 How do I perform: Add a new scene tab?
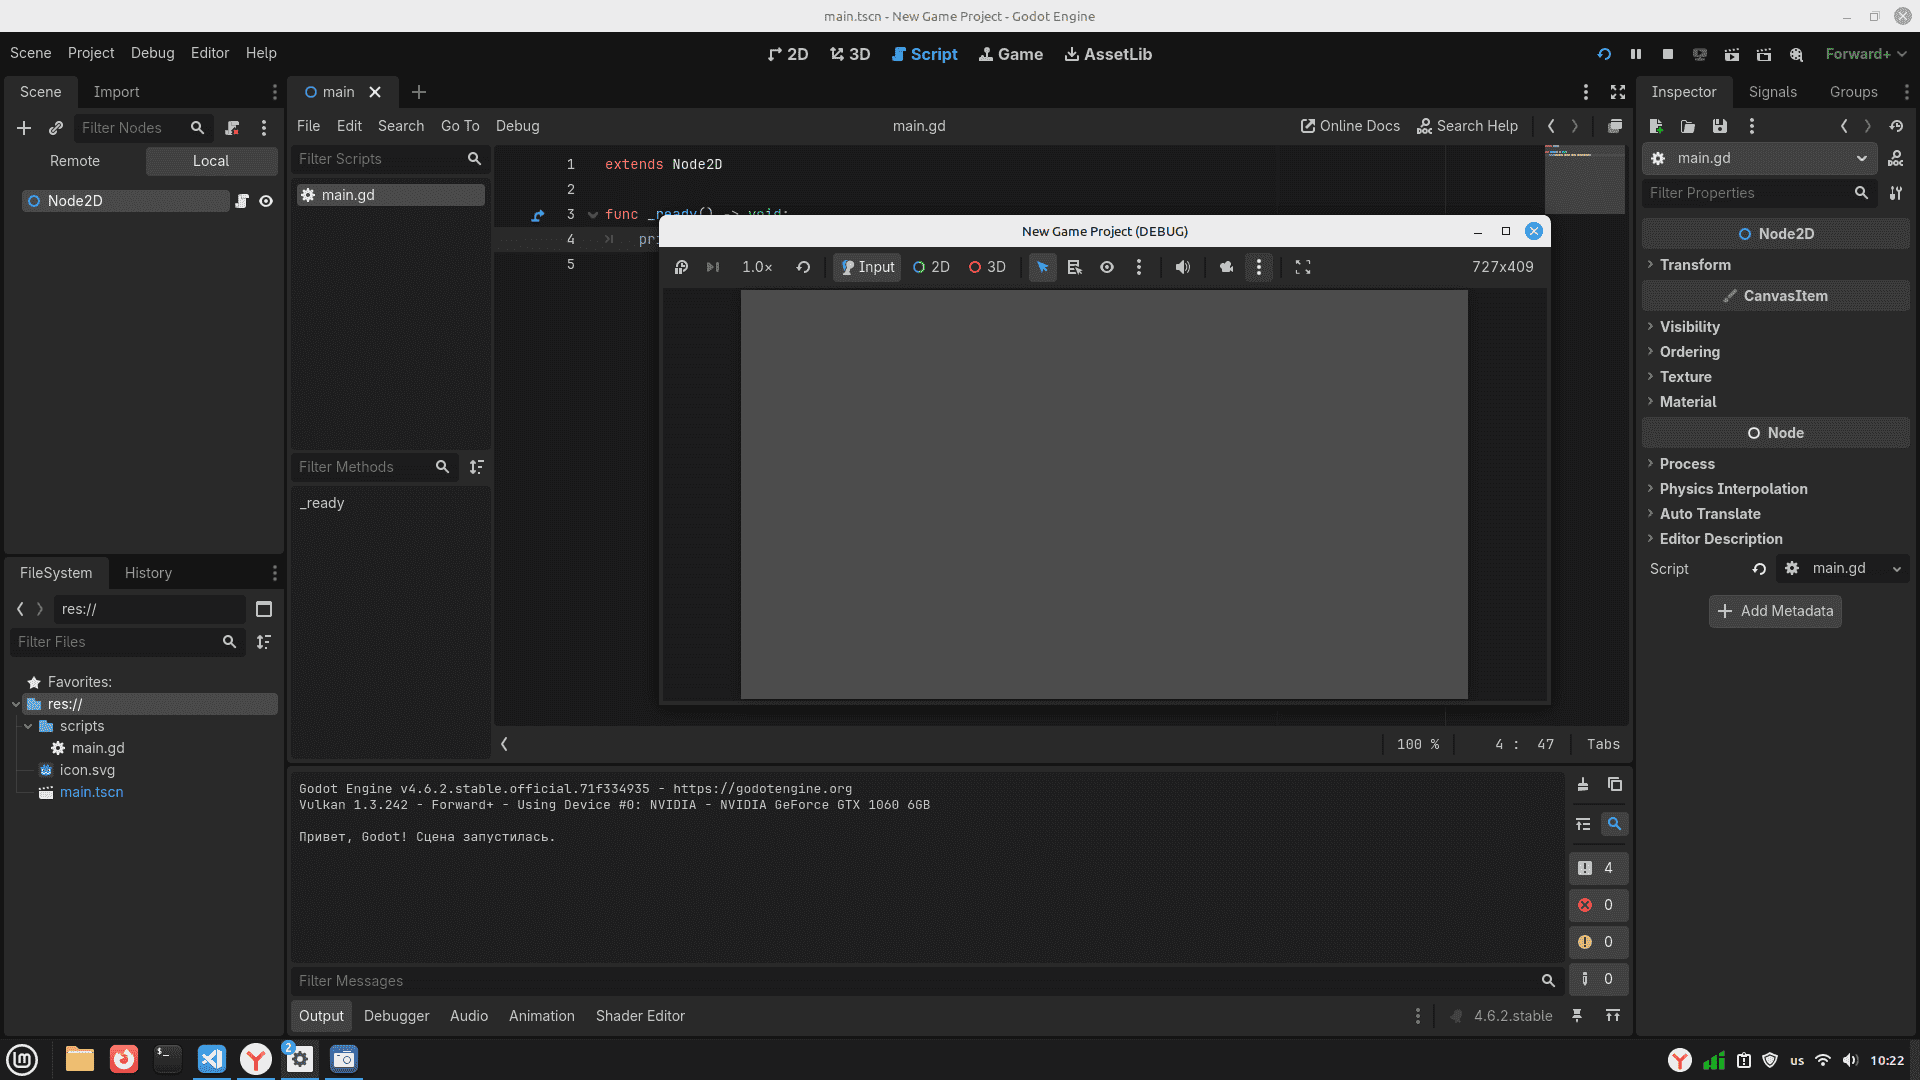coord(419,92)
